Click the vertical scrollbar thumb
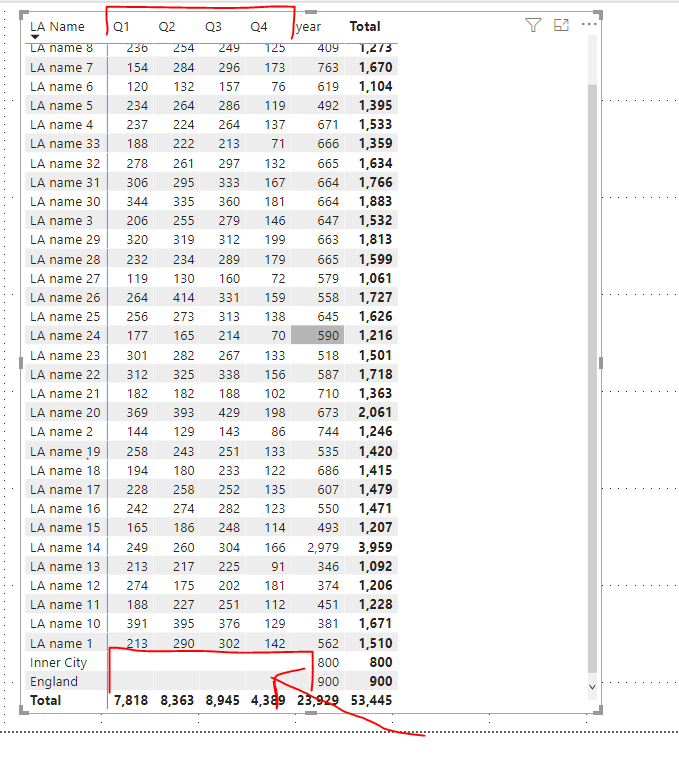This screenshot has height=764, width=679. click(592, 378)
